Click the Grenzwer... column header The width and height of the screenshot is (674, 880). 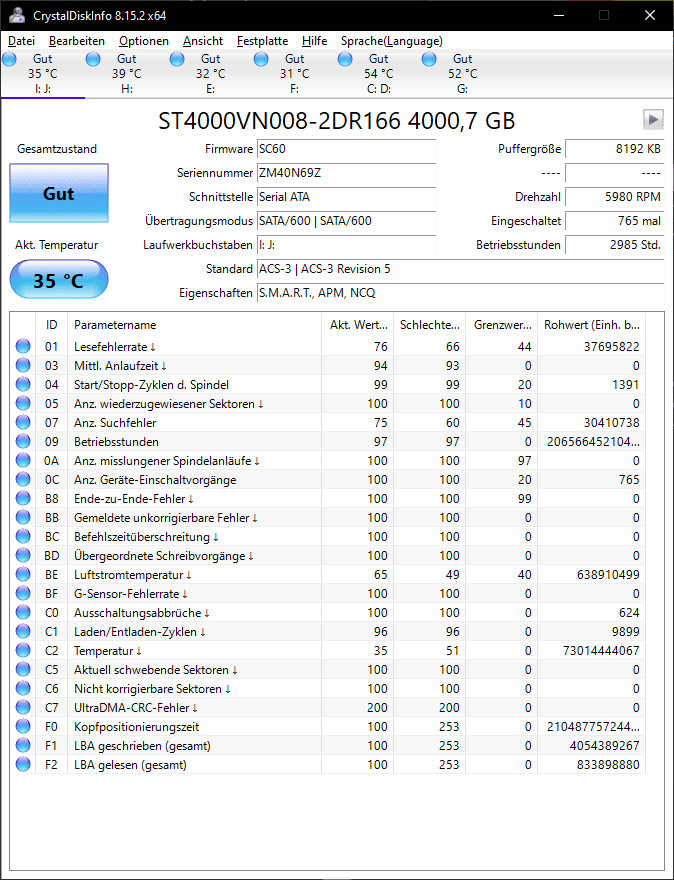coord(502,325)
